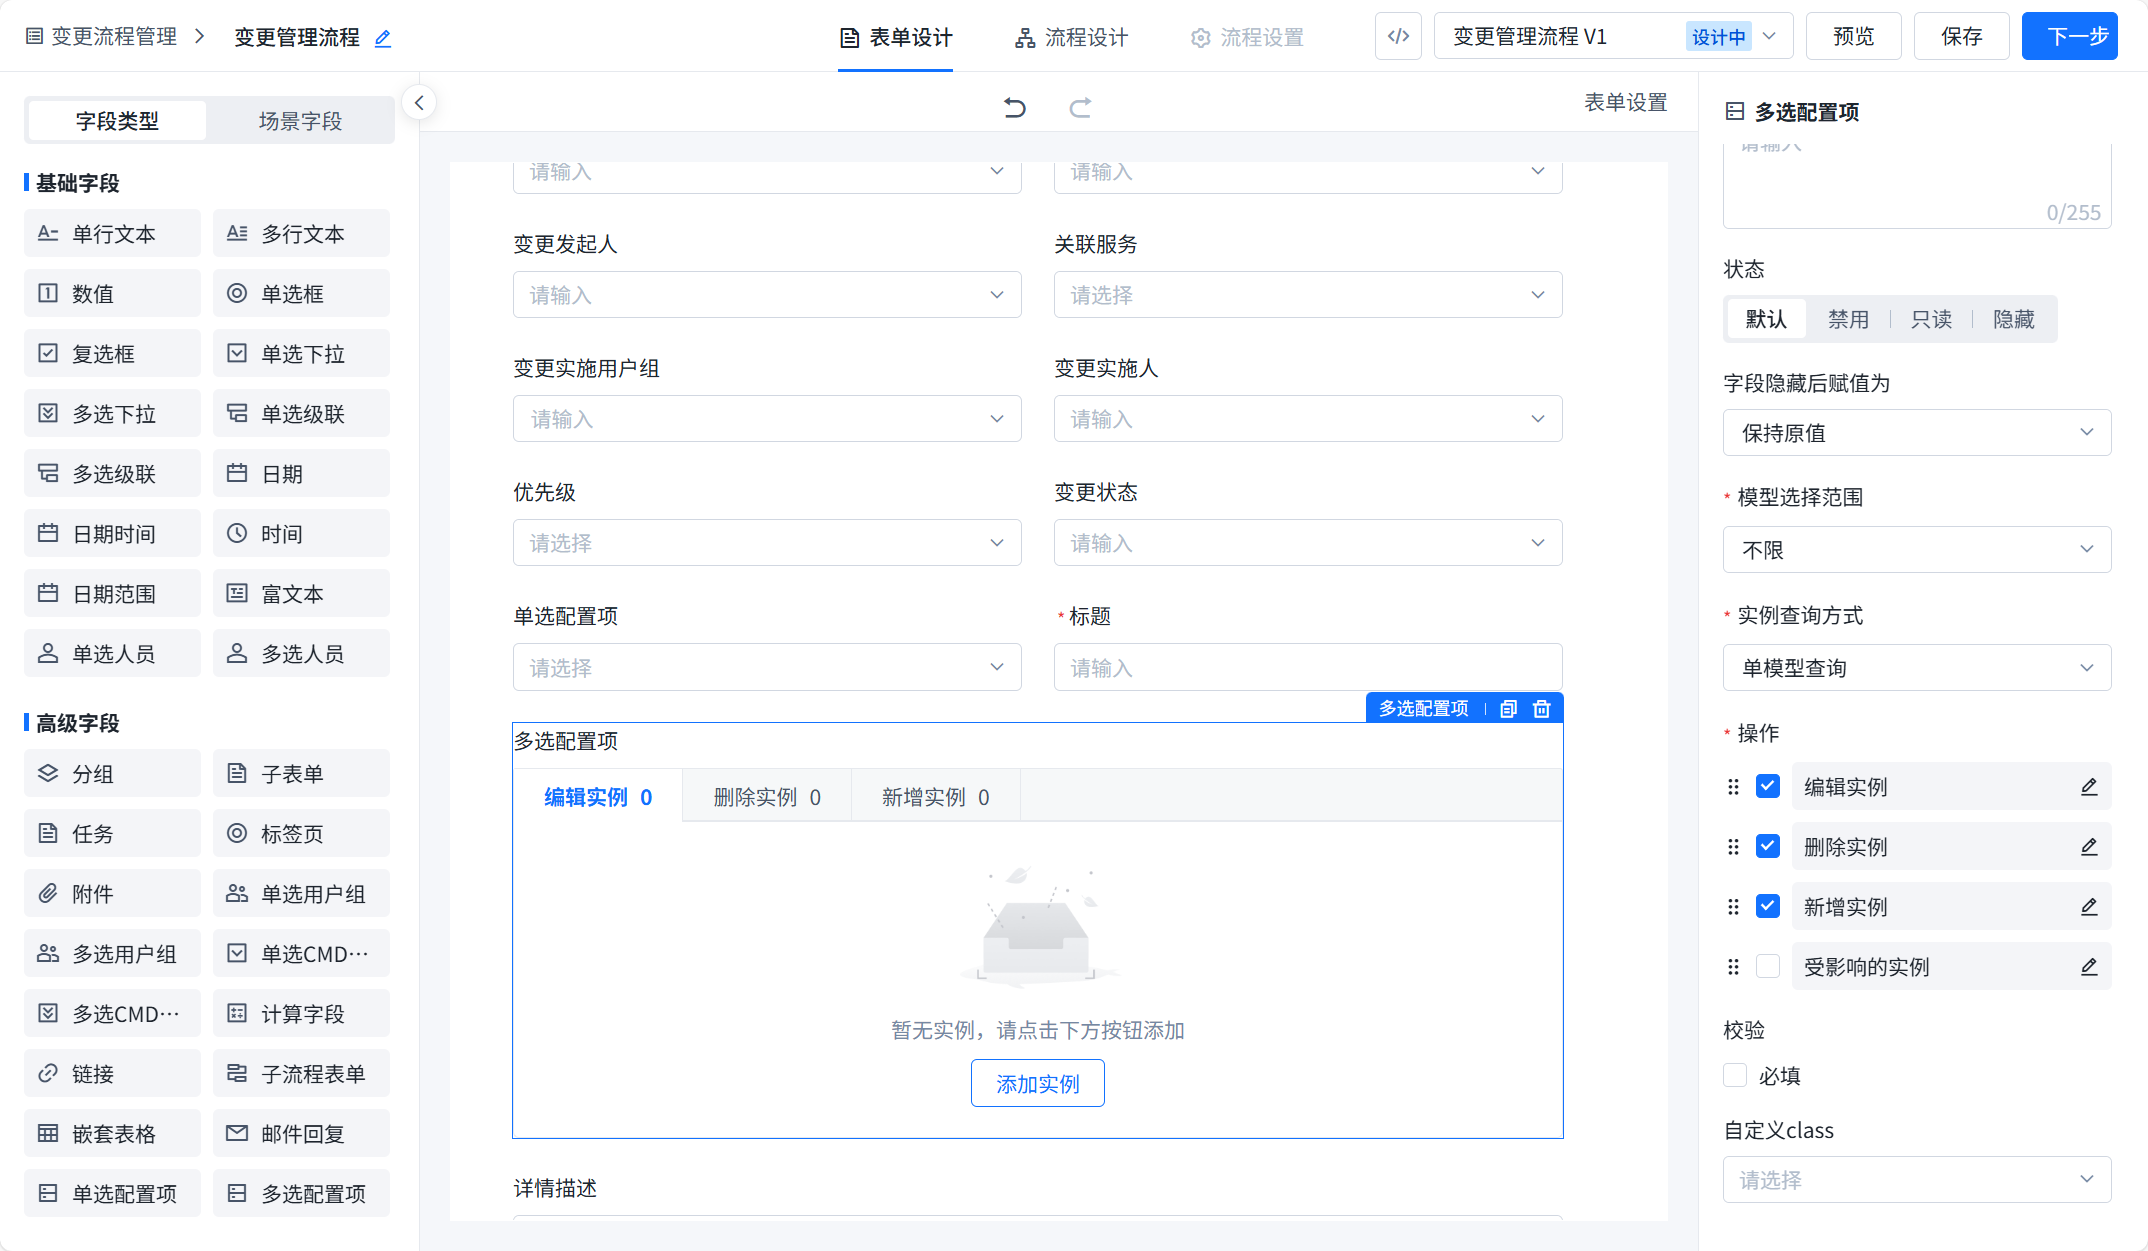
Task: Click the redo arrow icon
Action: 1080,107
